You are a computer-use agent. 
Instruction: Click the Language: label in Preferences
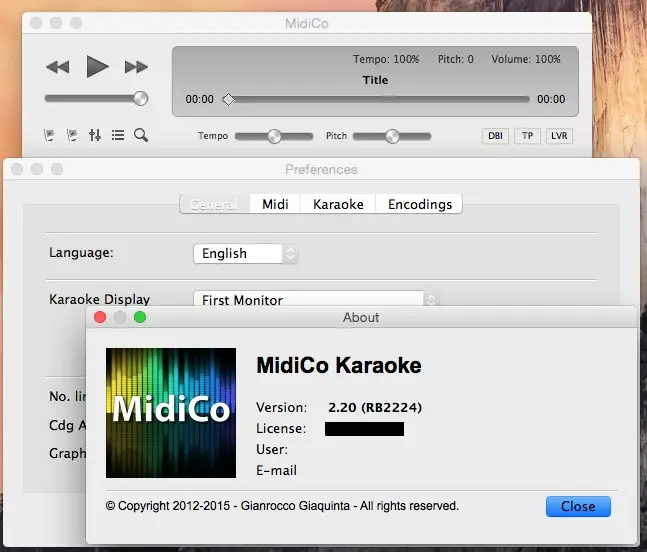tap(81, 252)
